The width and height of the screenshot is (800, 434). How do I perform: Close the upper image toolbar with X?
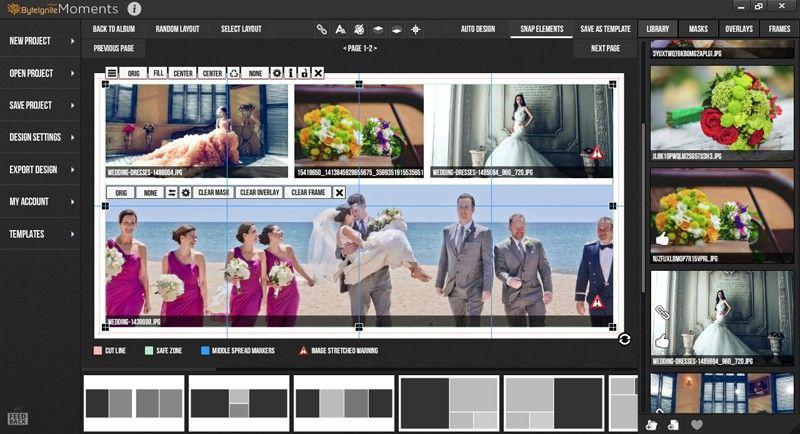[x=318, y=73]
